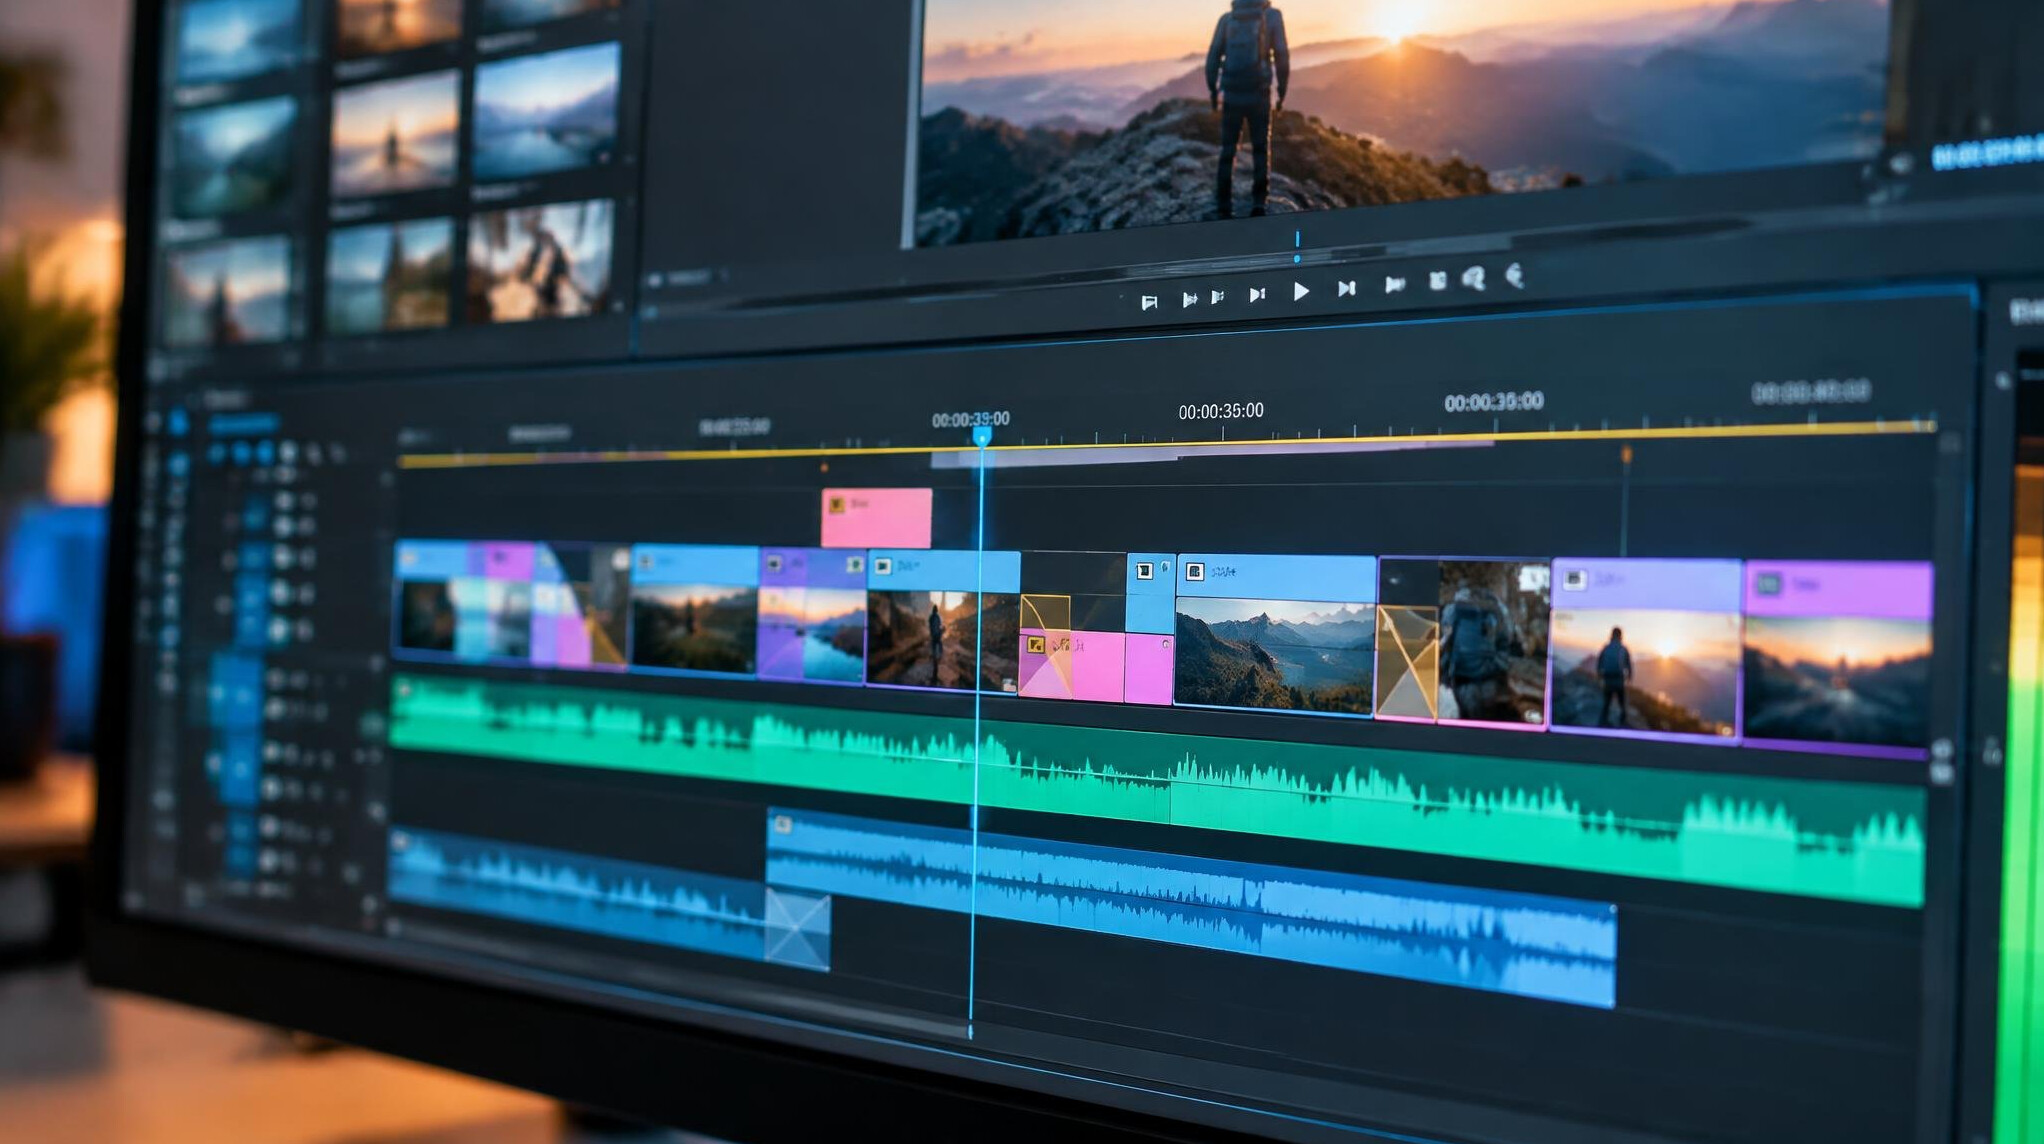Image resolution: width=2044 pixels, height=1144 pixels.
Task: Click the square export-frame icon in the transport row
Action: coord(1437,281)
